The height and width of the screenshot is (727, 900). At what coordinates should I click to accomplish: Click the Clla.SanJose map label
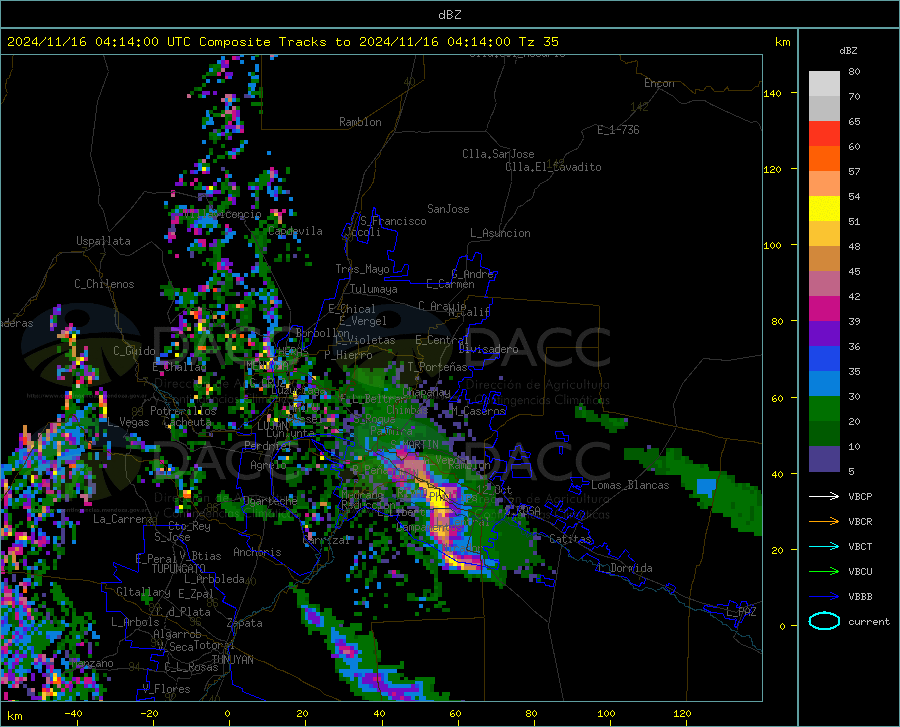tap(498, 154)
